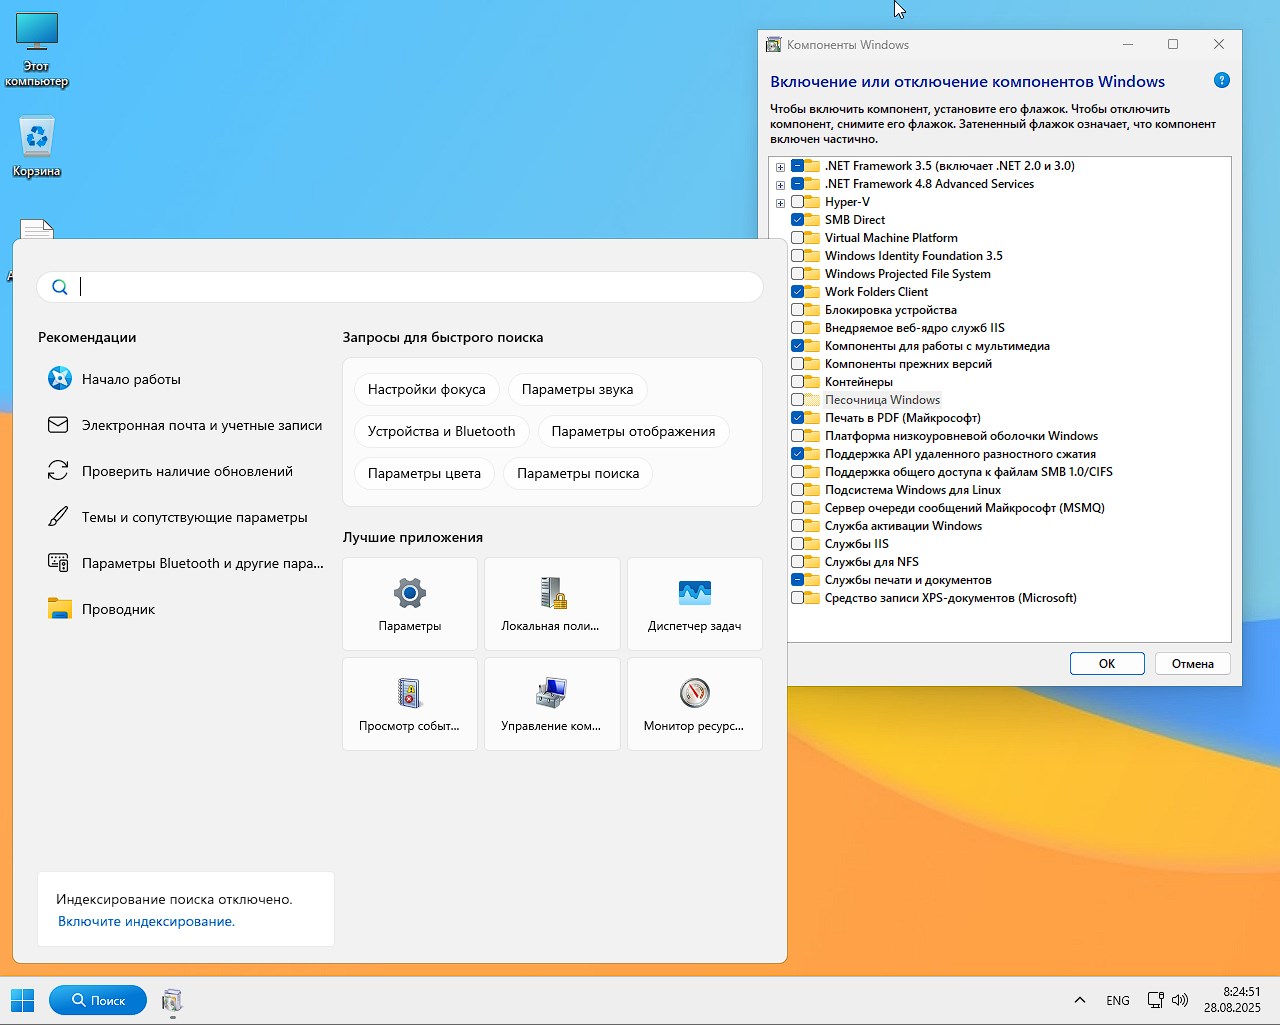Check Компоненты прежних версий
This screenshot has width=1280, height=1025.
pyautogui.click(x=797, y=364)
